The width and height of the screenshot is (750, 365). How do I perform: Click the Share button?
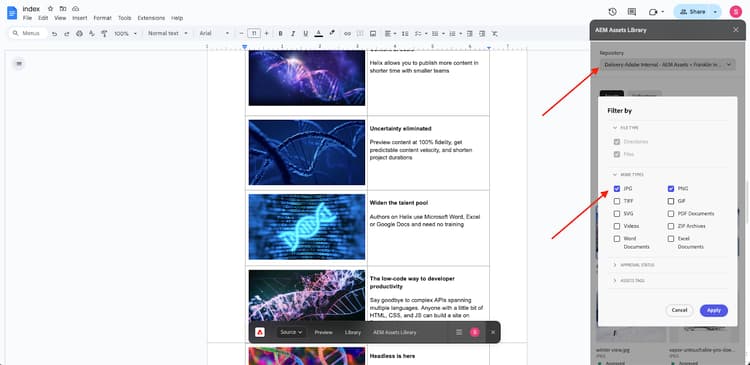point(692,11)
